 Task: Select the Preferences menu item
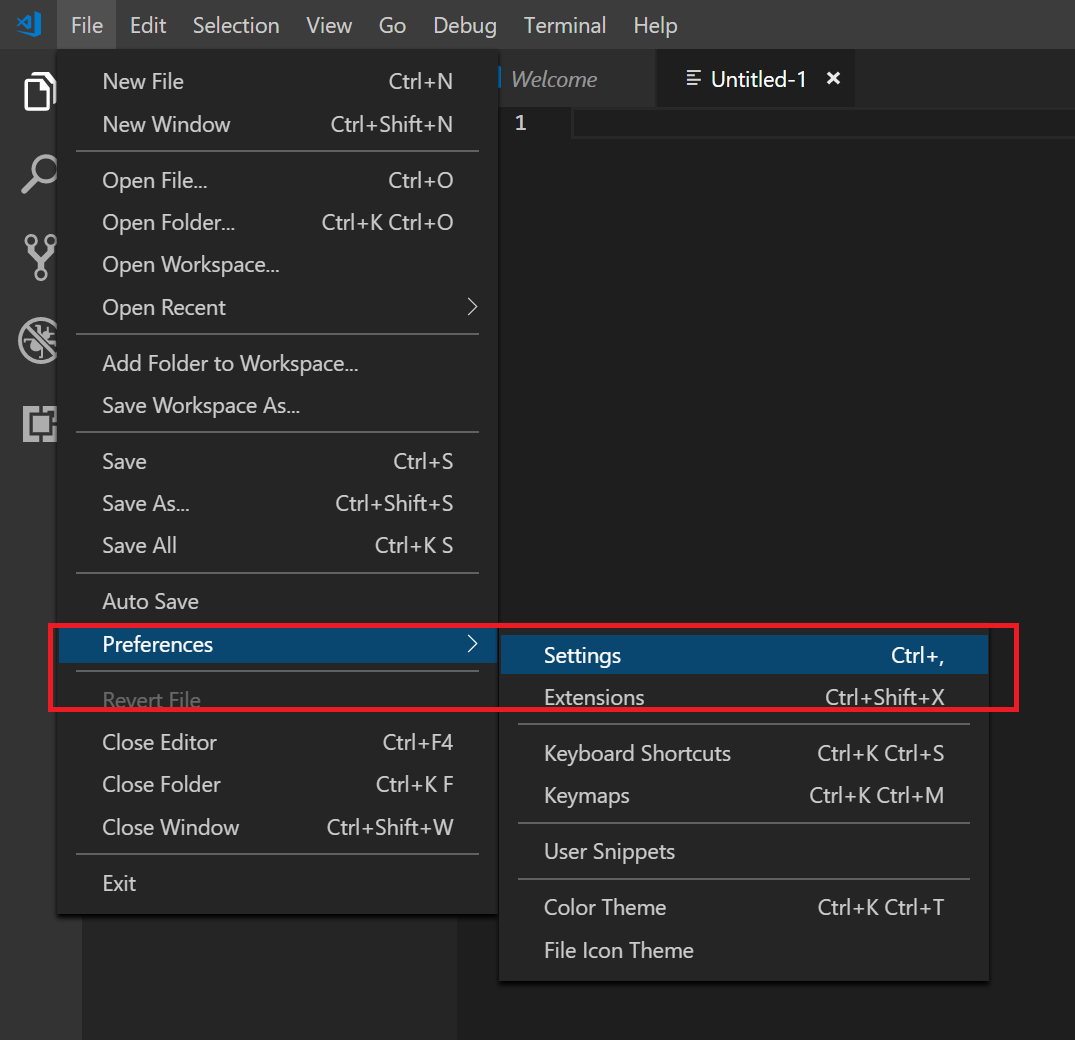278,644
